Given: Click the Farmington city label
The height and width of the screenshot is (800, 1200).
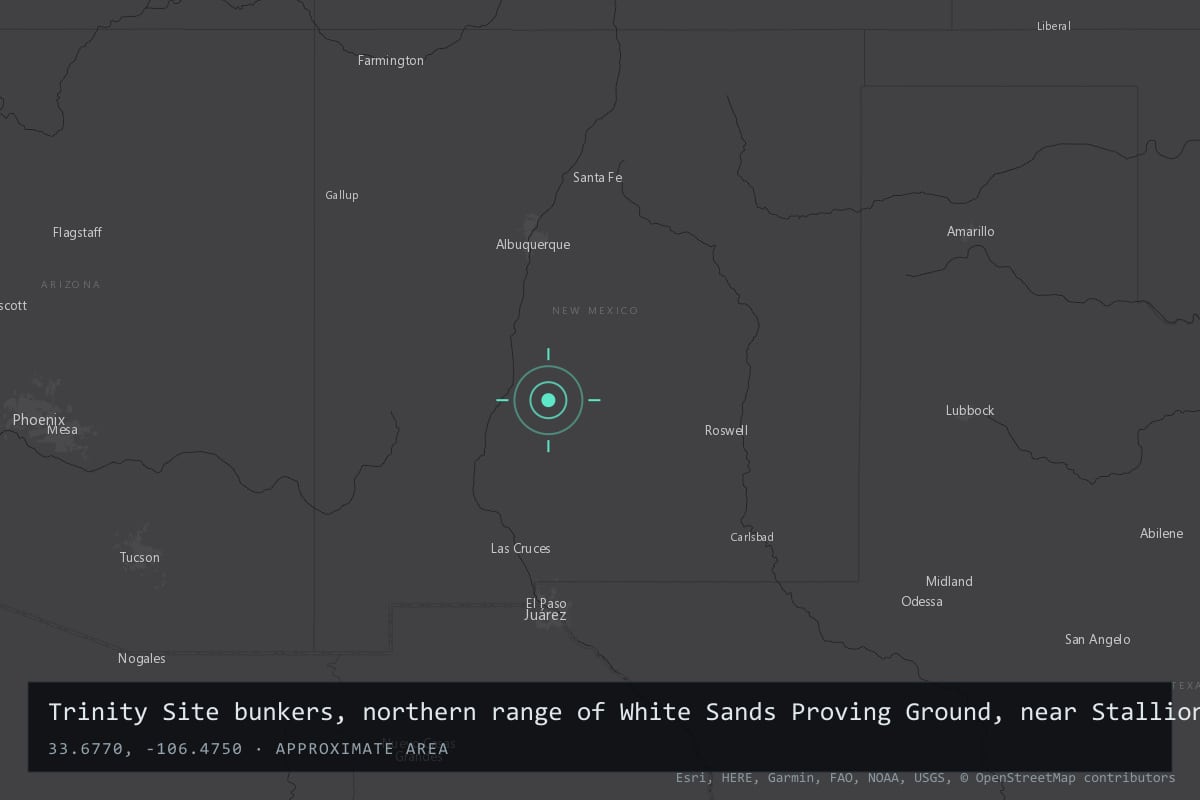Looking at the screenshot, I should [x=391, y=61].
